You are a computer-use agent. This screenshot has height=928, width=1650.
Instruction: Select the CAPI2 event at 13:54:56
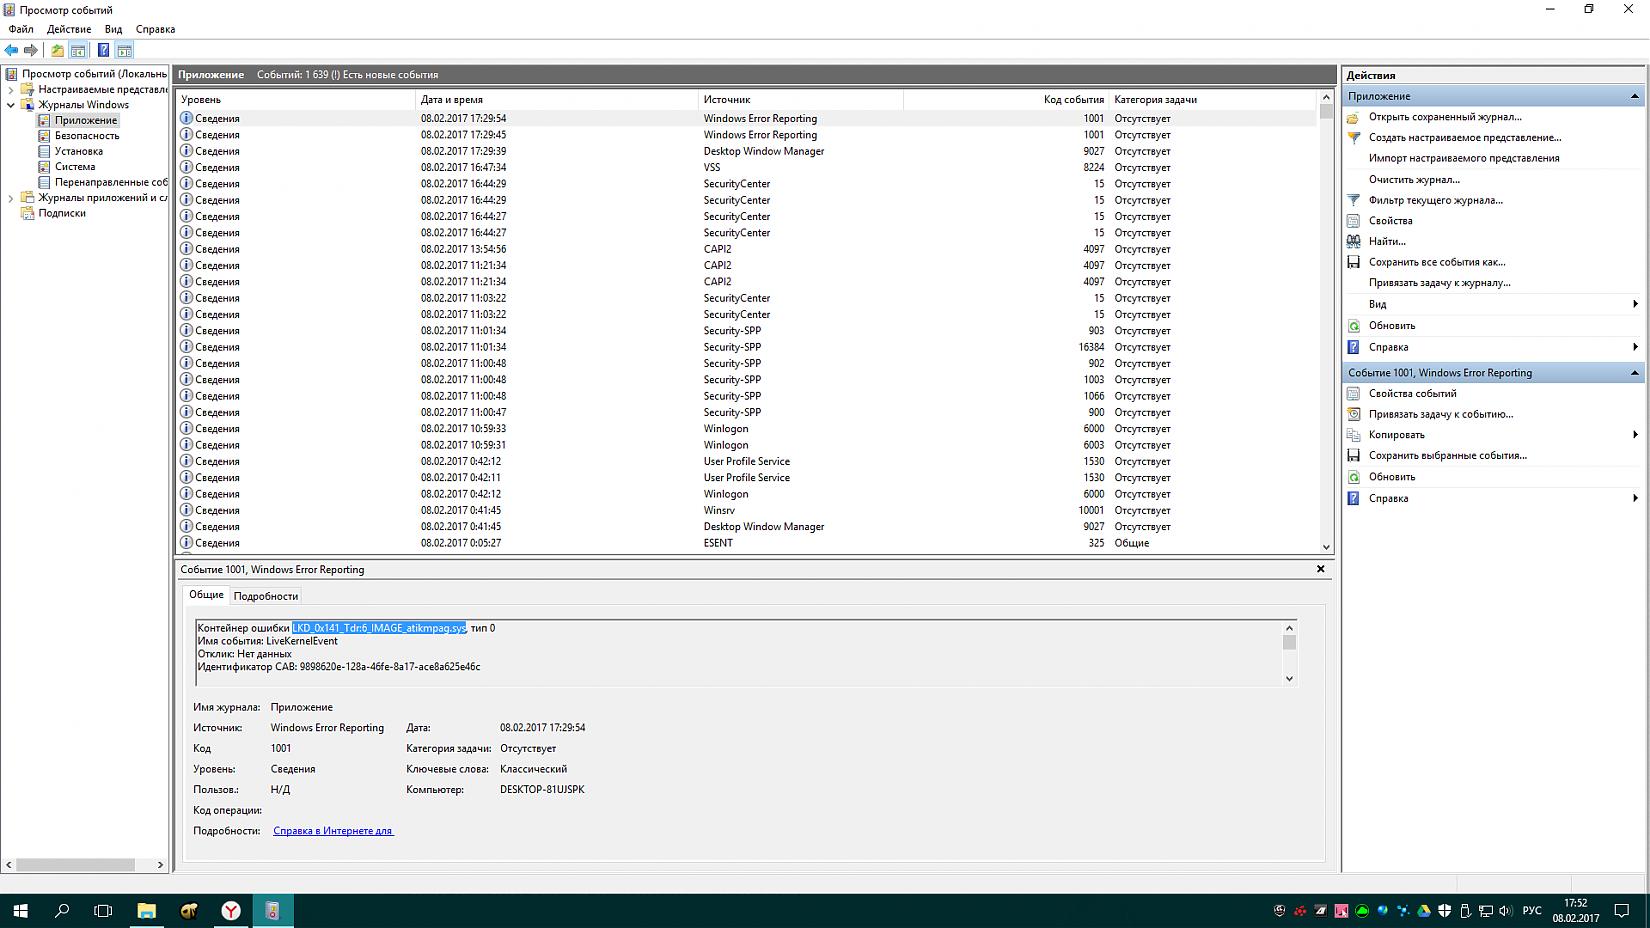click(x=747, y=249)
